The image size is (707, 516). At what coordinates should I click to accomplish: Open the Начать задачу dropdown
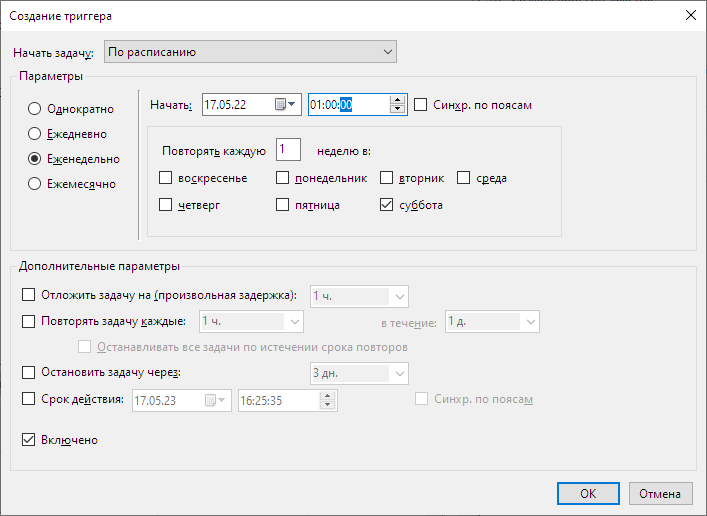point(250,52)
